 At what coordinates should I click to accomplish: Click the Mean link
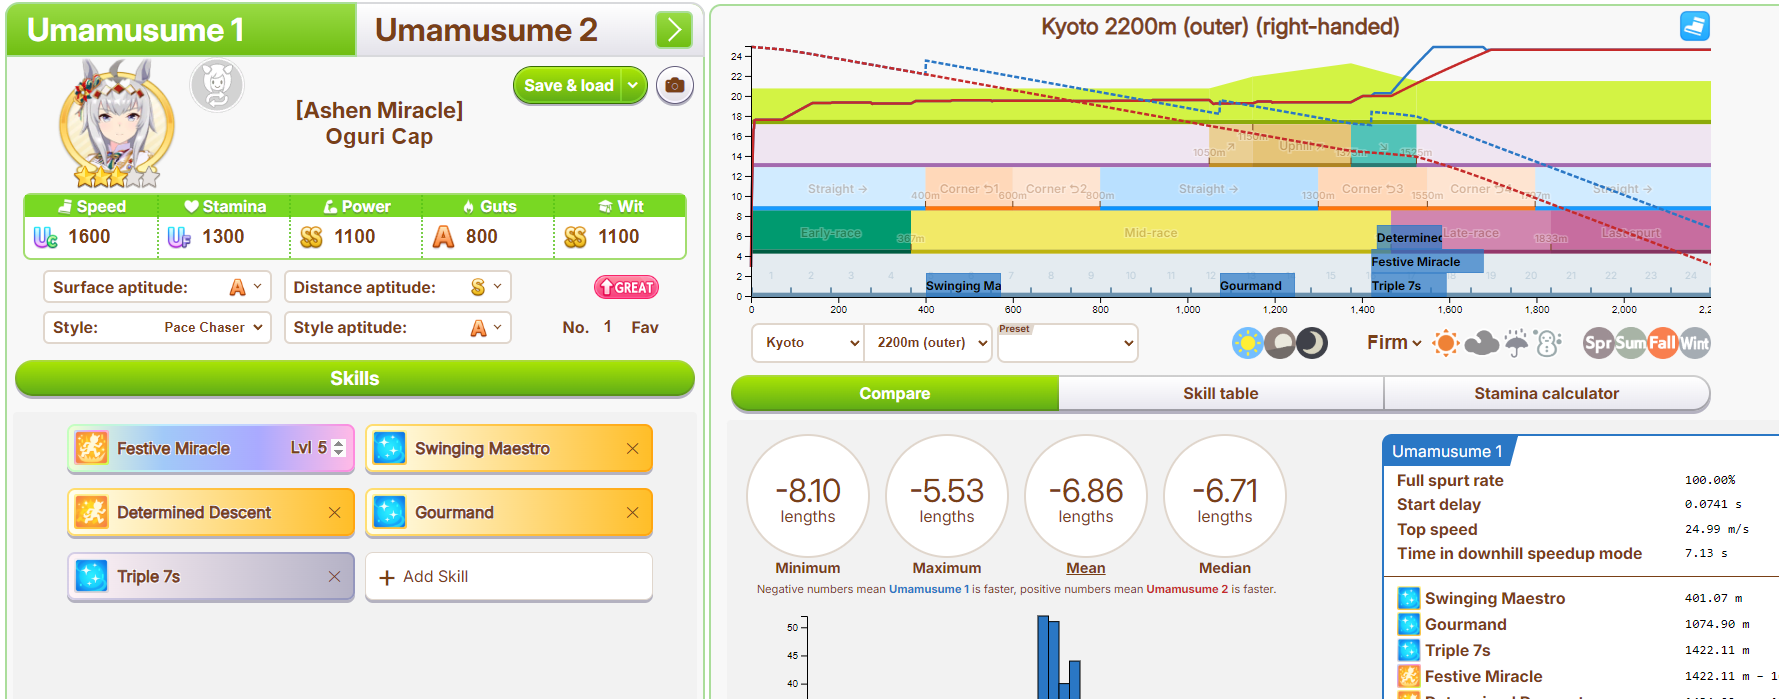pyautogui.click(x=1086, y=568)
